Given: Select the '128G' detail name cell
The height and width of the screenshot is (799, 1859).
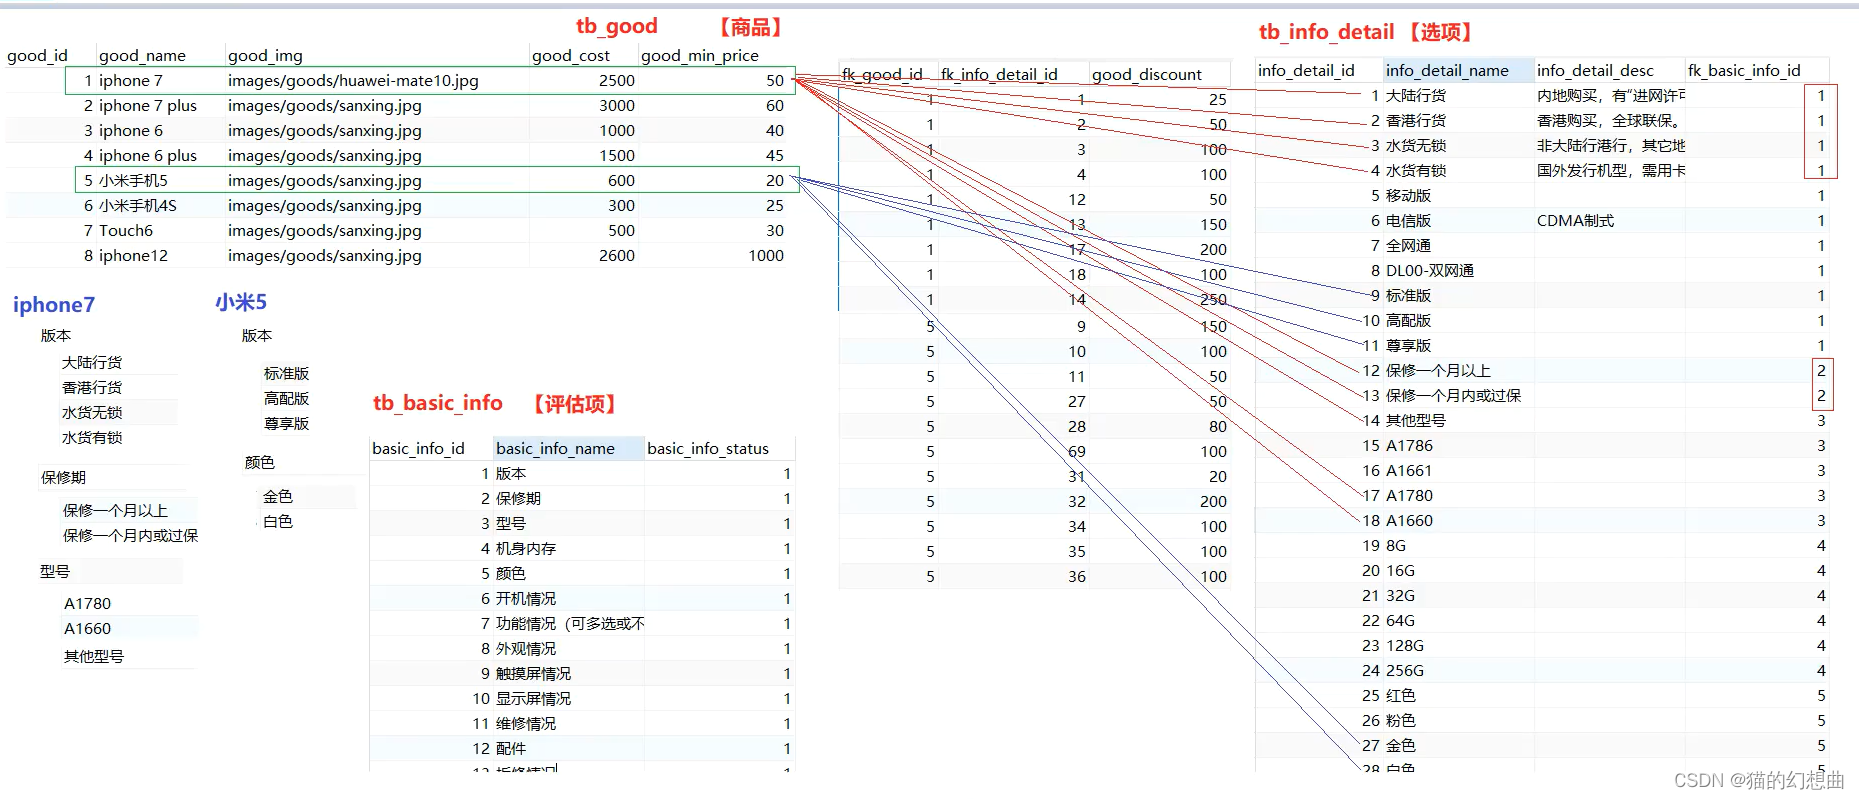Looking at the screenshot, I should (1405, 646).
